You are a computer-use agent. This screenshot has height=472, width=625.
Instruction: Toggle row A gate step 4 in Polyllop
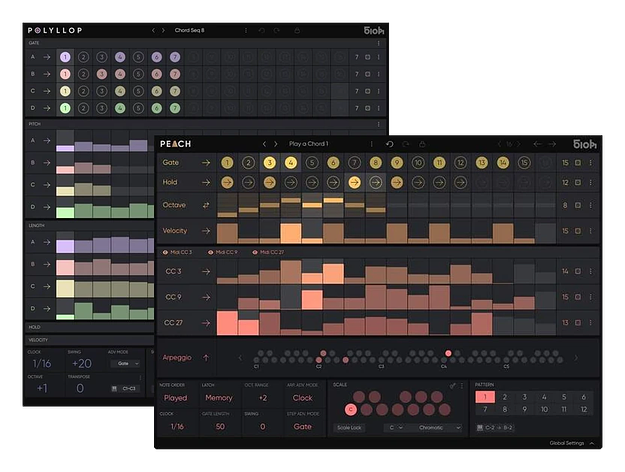pyautogui.click(x=120, y=57)
